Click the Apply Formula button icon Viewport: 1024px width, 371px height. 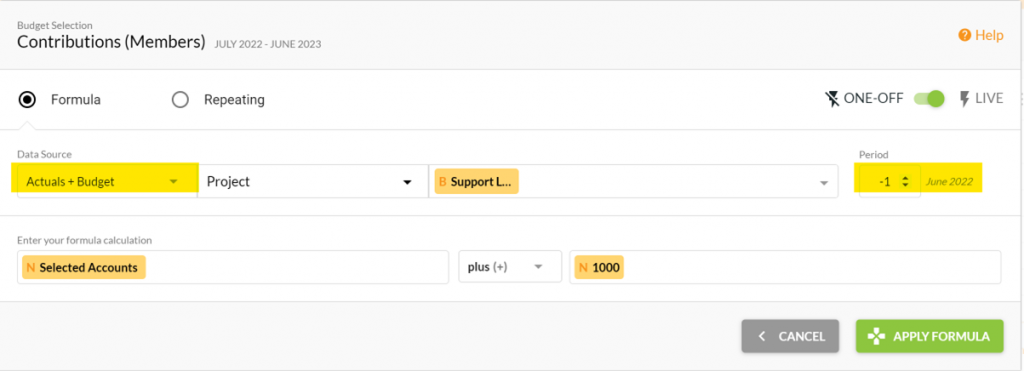point(876,336)
